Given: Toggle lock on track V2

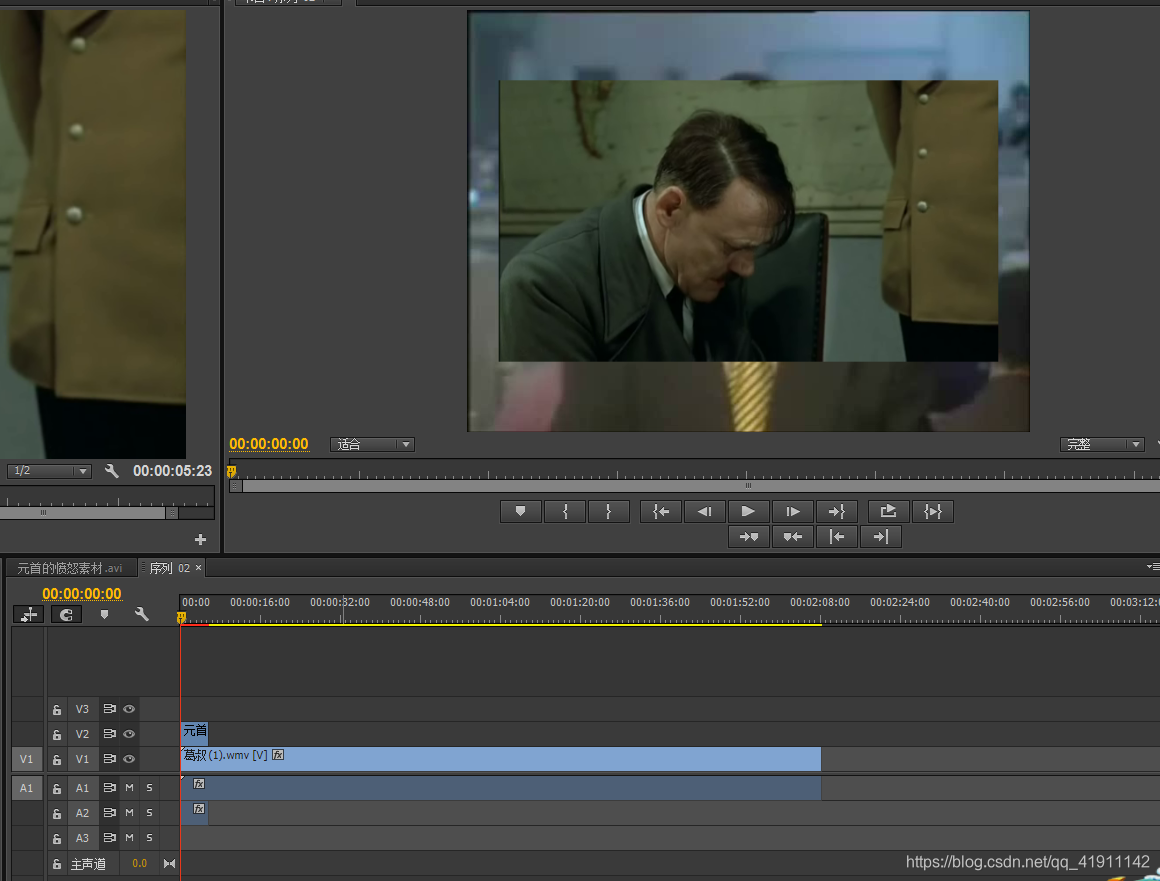Looking at the screenshot, I should point(57,735).
